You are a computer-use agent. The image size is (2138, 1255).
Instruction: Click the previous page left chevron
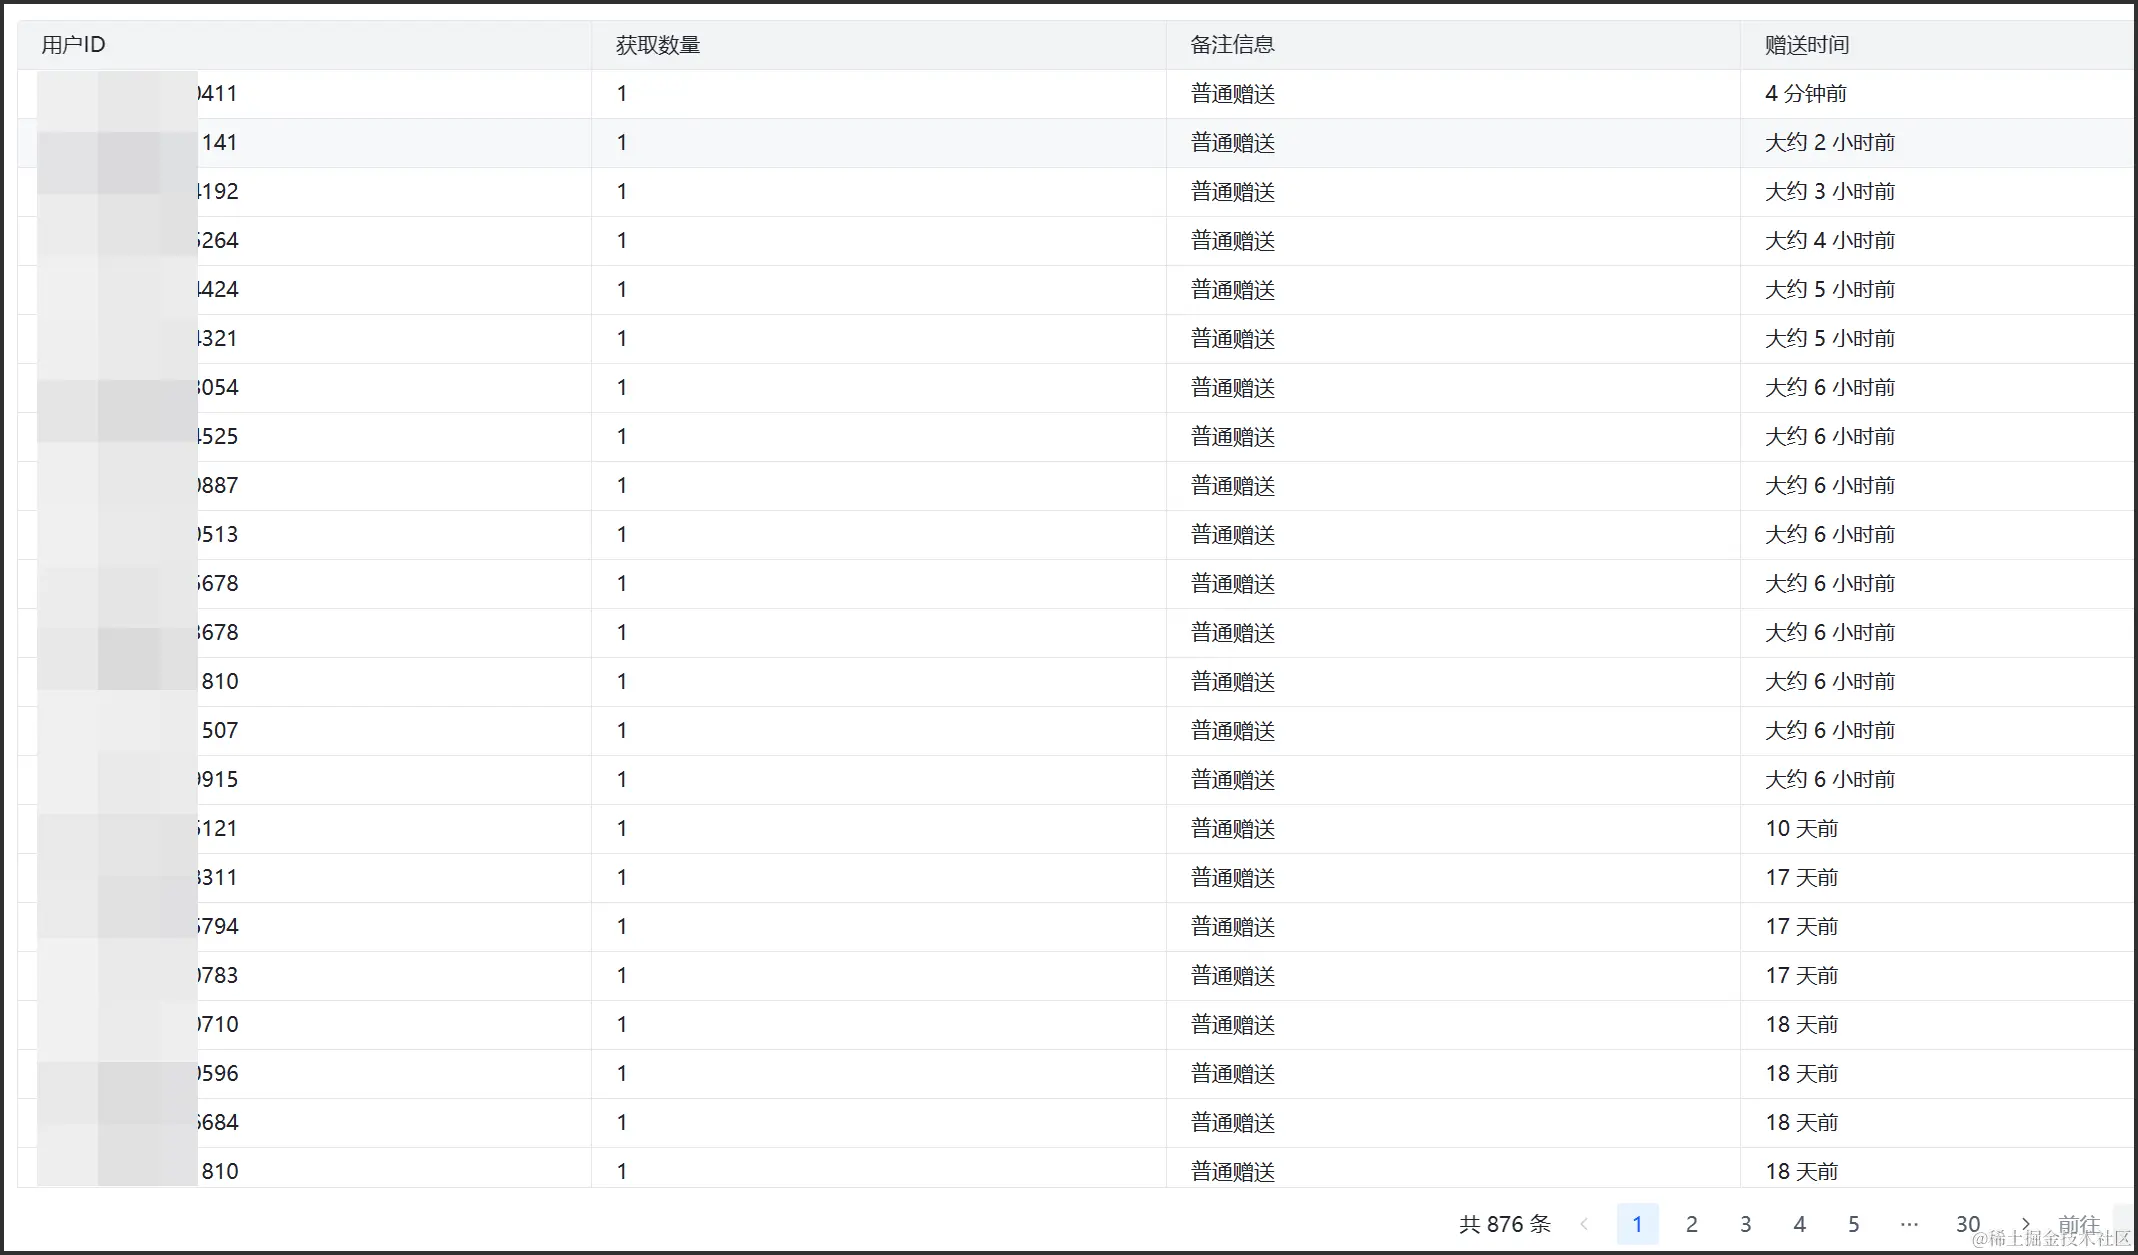pos(1584,1224)
